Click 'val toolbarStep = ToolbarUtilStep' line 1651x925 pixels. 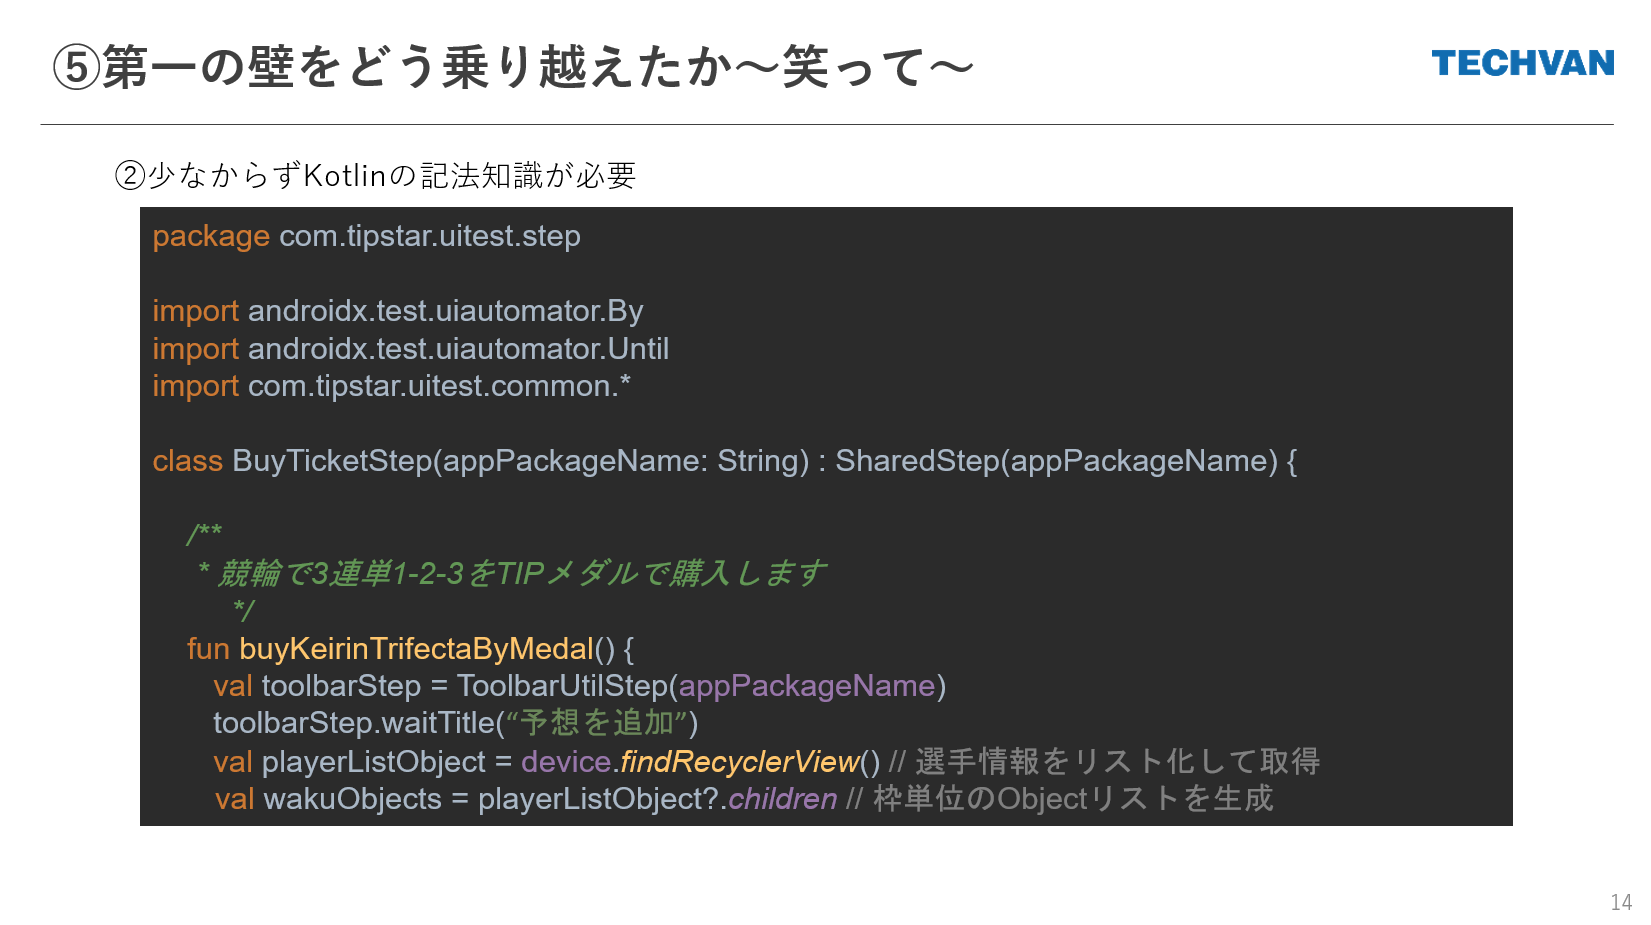tap(579, 686)
